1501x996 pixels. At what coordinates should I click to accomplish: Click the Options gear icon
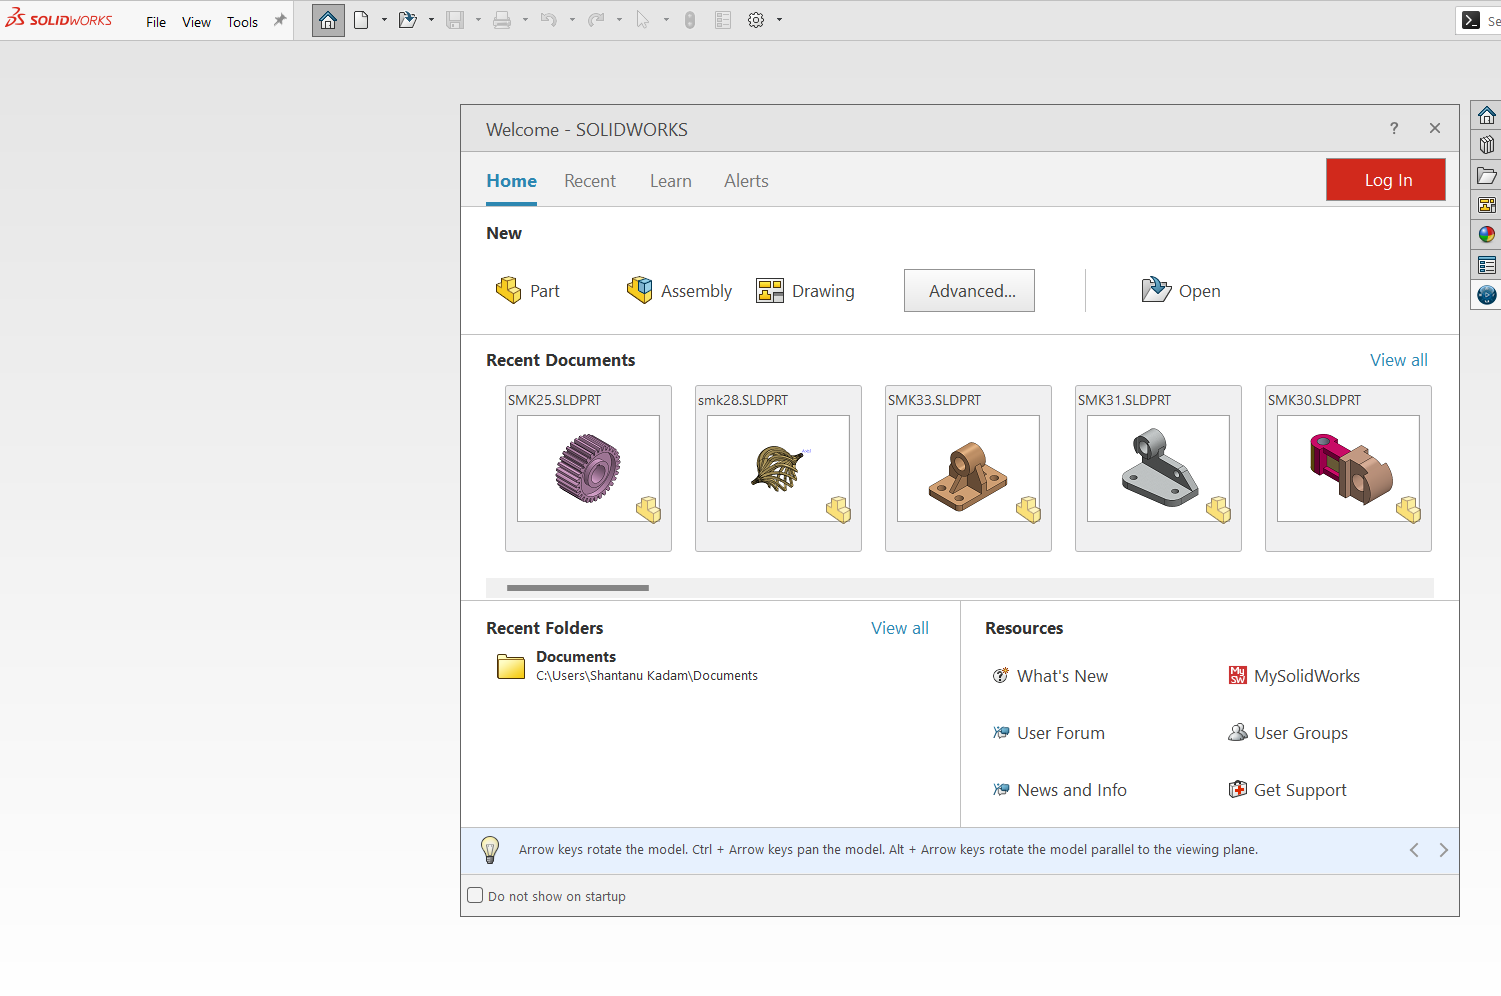click(756, 20)
